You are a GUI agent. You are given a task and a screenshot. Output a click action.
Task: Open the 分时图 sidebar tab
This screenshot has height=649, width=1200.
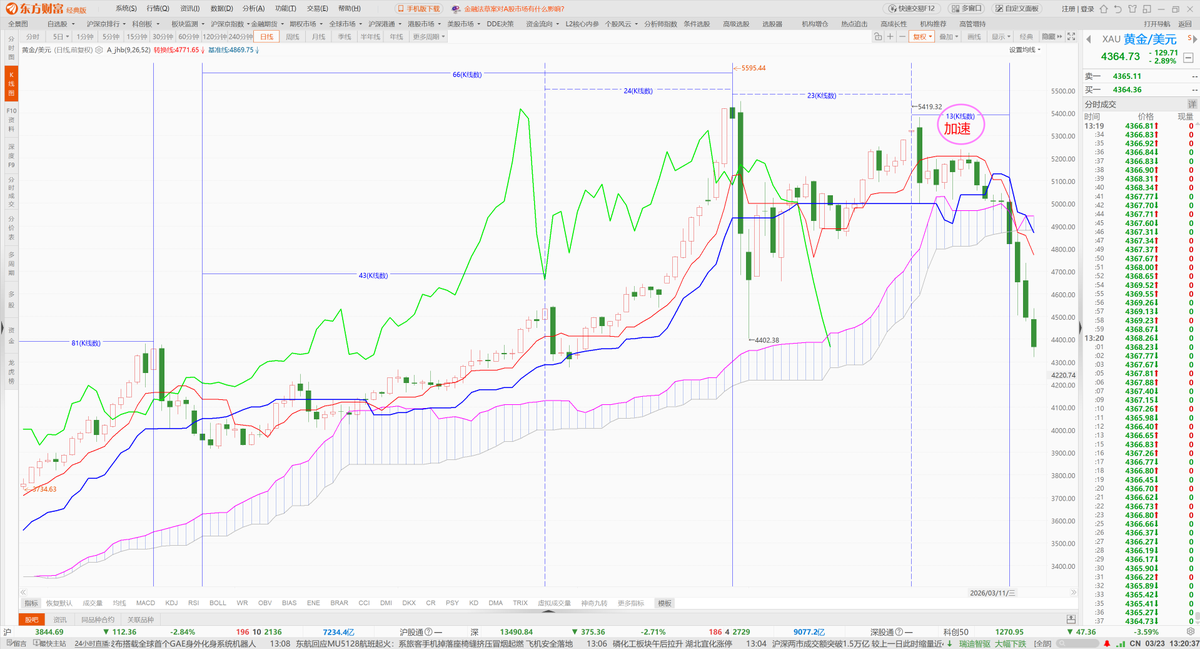[11, 46]
